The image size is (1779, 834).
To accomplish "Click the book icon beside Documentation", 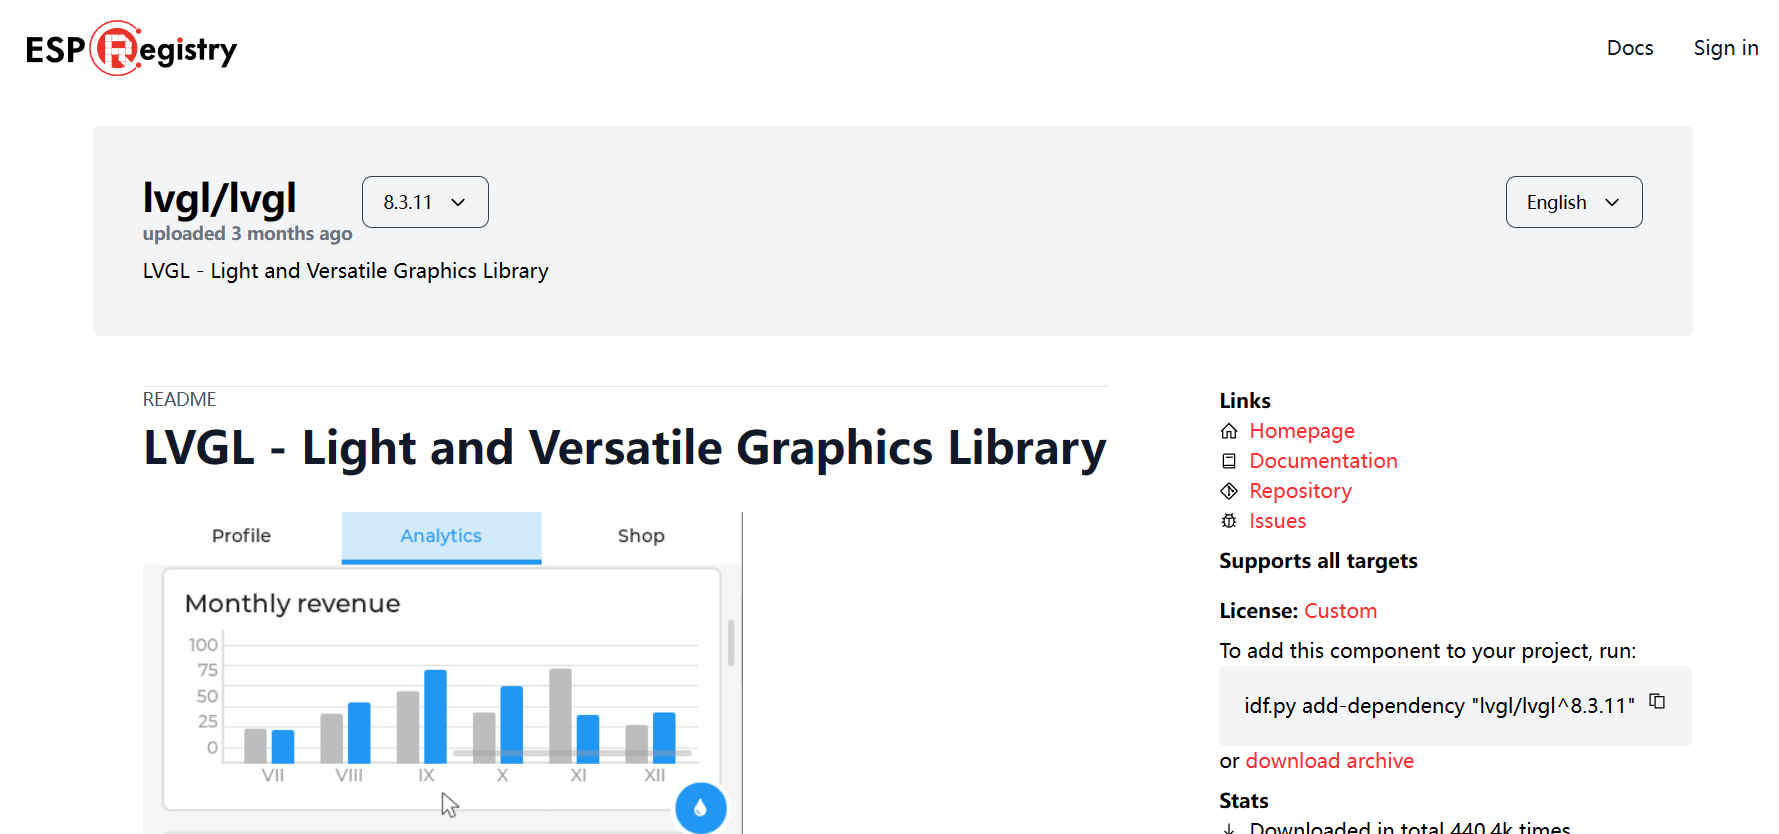I will click(1229, 461).
